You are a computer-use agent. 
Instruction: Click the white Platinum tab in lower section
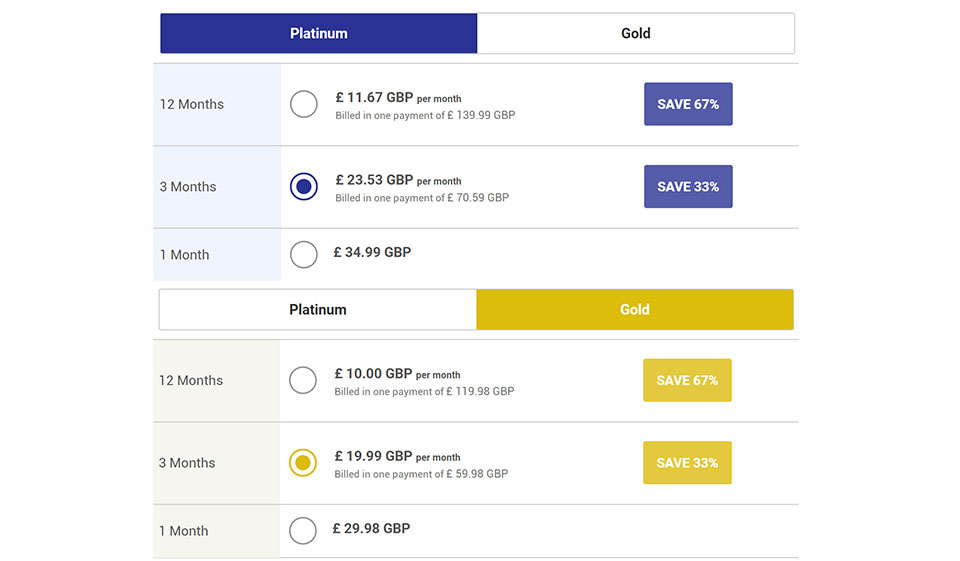pyautogui.click(x=318, y=309)
